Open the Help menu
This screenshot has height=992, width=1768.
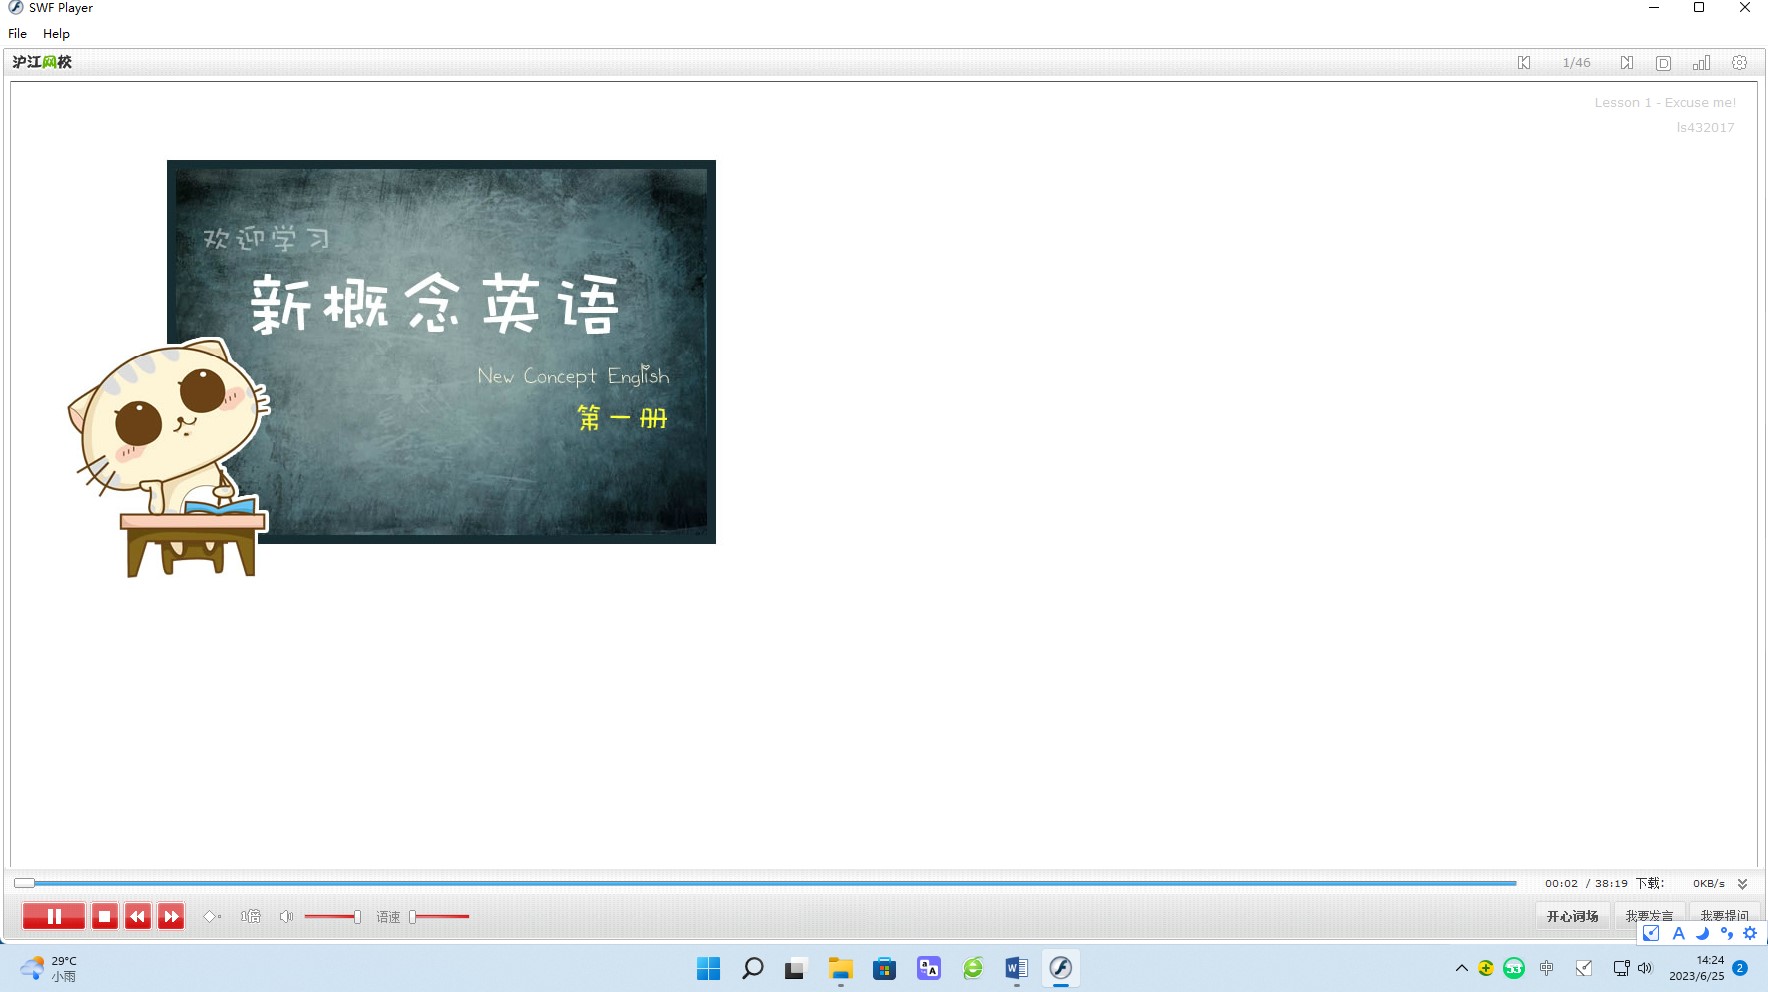coord(56,33)
